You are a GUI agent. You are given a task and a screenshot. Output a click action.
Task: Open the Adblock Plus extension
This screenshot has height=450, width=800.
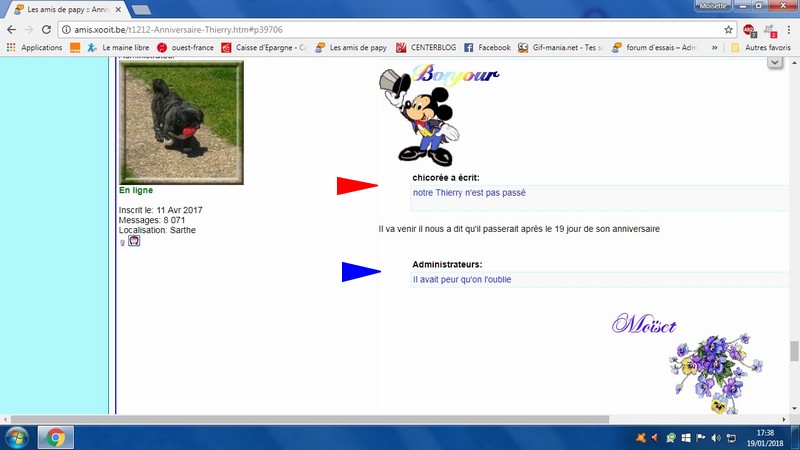pos(749,31)
